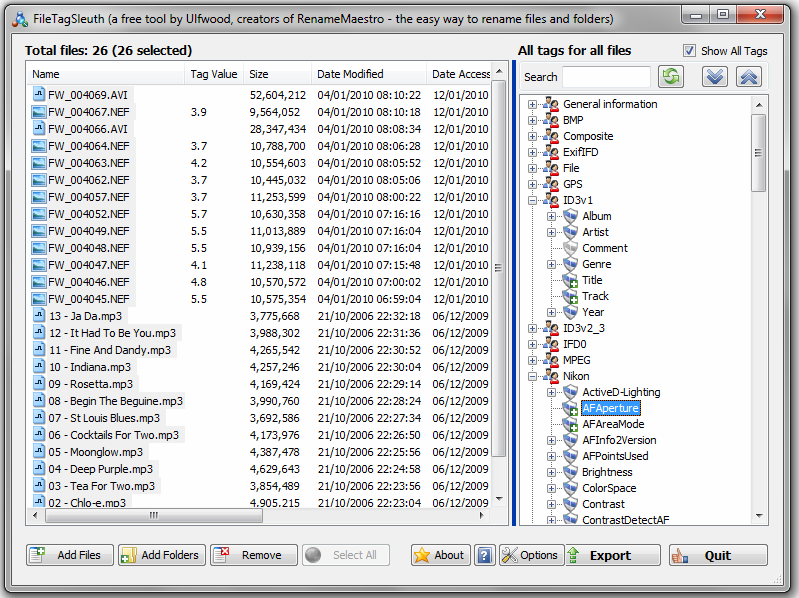Viewport: 799px width, 598px height.
Task: Toggle the Show All Tags checkbox
Action: coord(689,50)
